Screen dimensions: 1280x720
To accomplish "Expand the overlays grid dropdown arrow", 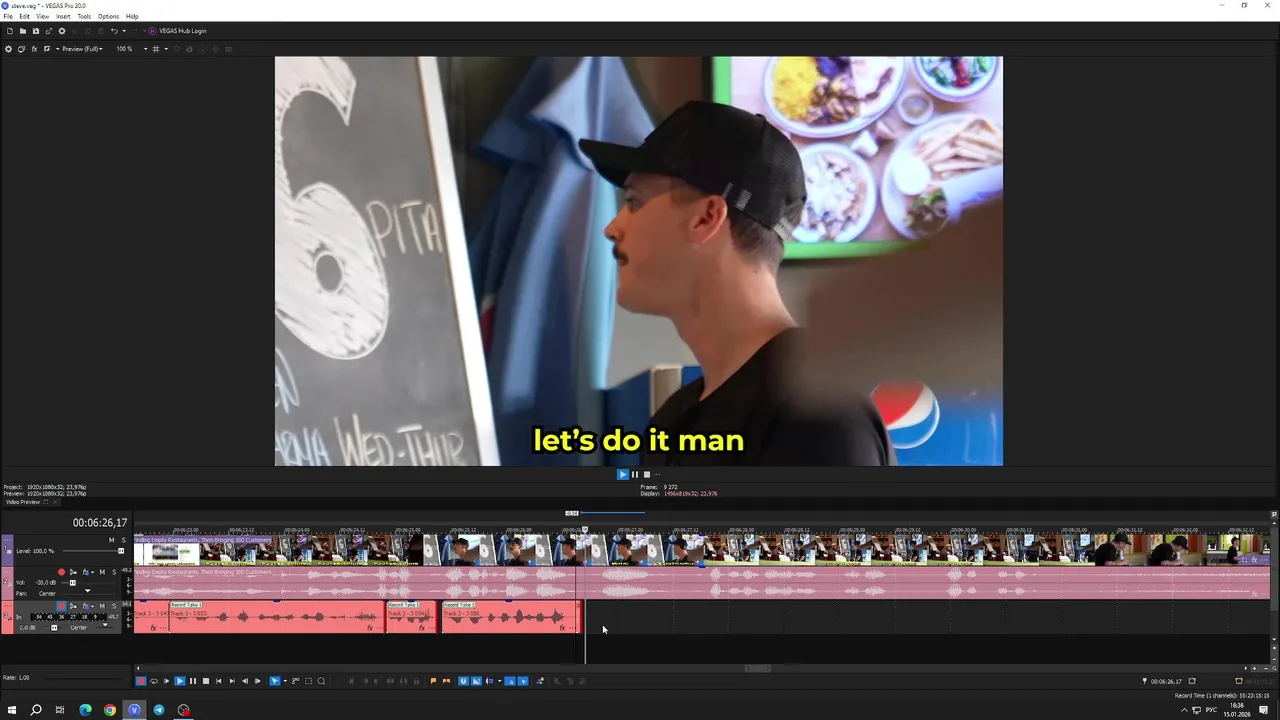I will (x=165, y=49).
